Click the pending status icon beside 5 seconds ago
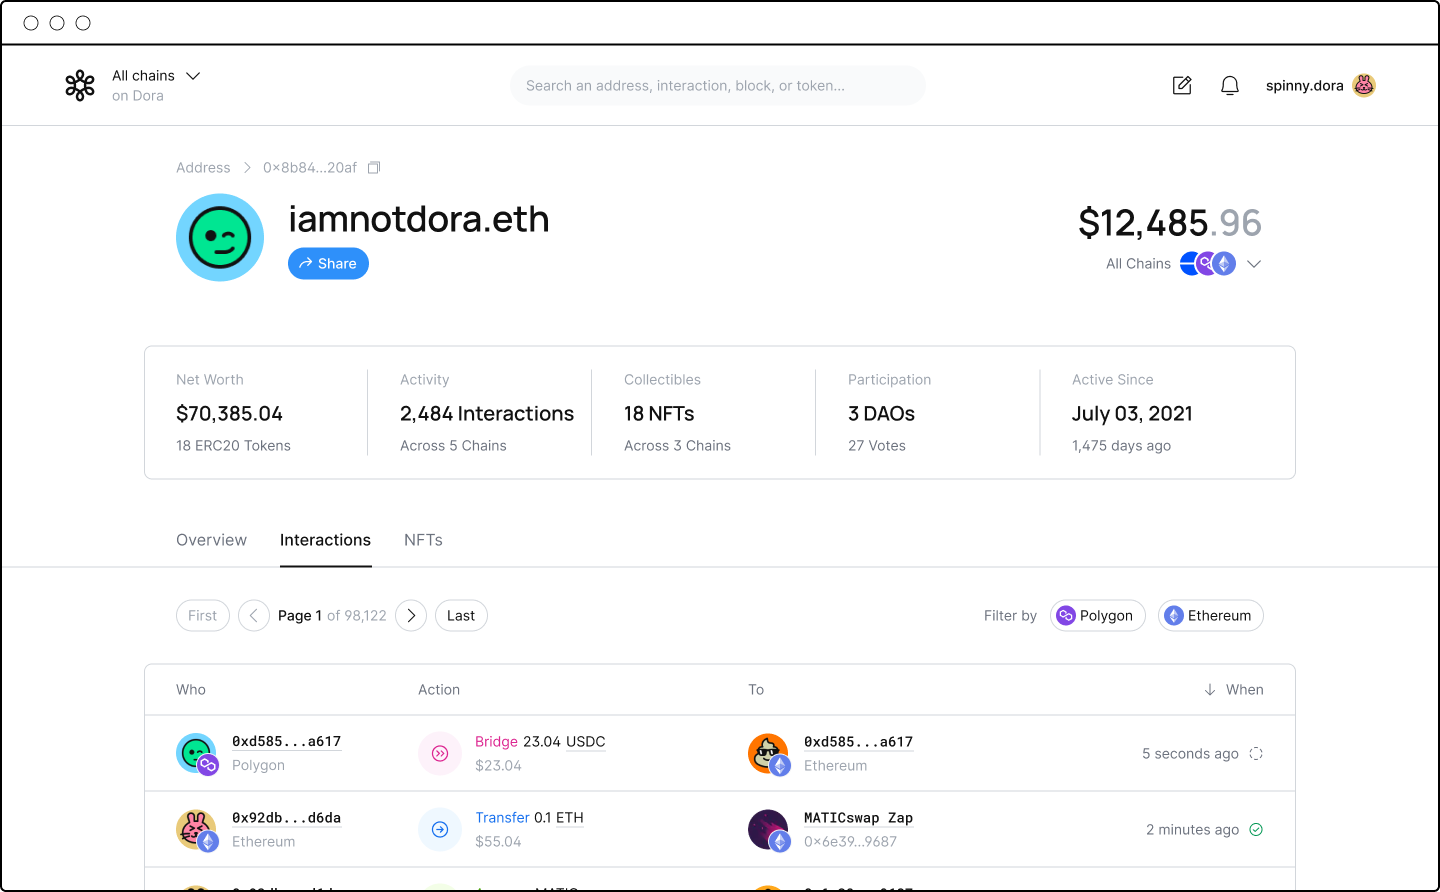Viewport: 1440px width, 892px height. point(1256,754)
